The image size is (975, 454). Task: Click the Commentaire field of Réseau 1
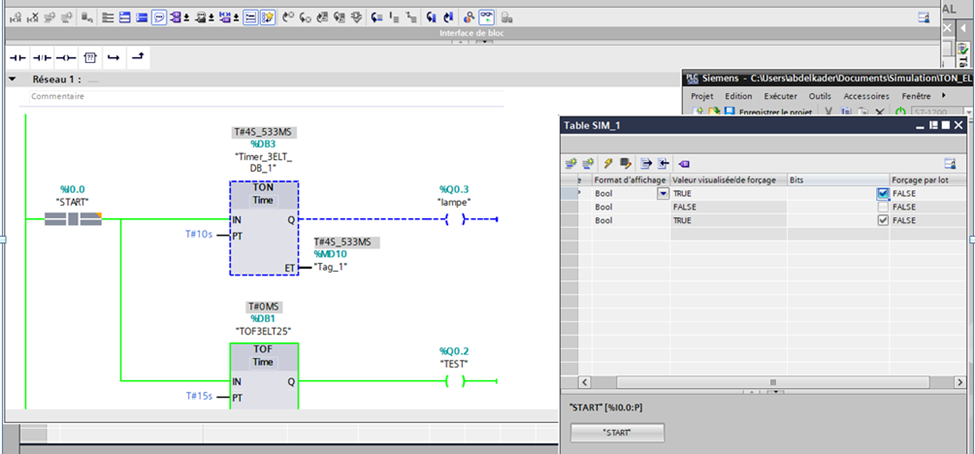[x=266, y=97]
